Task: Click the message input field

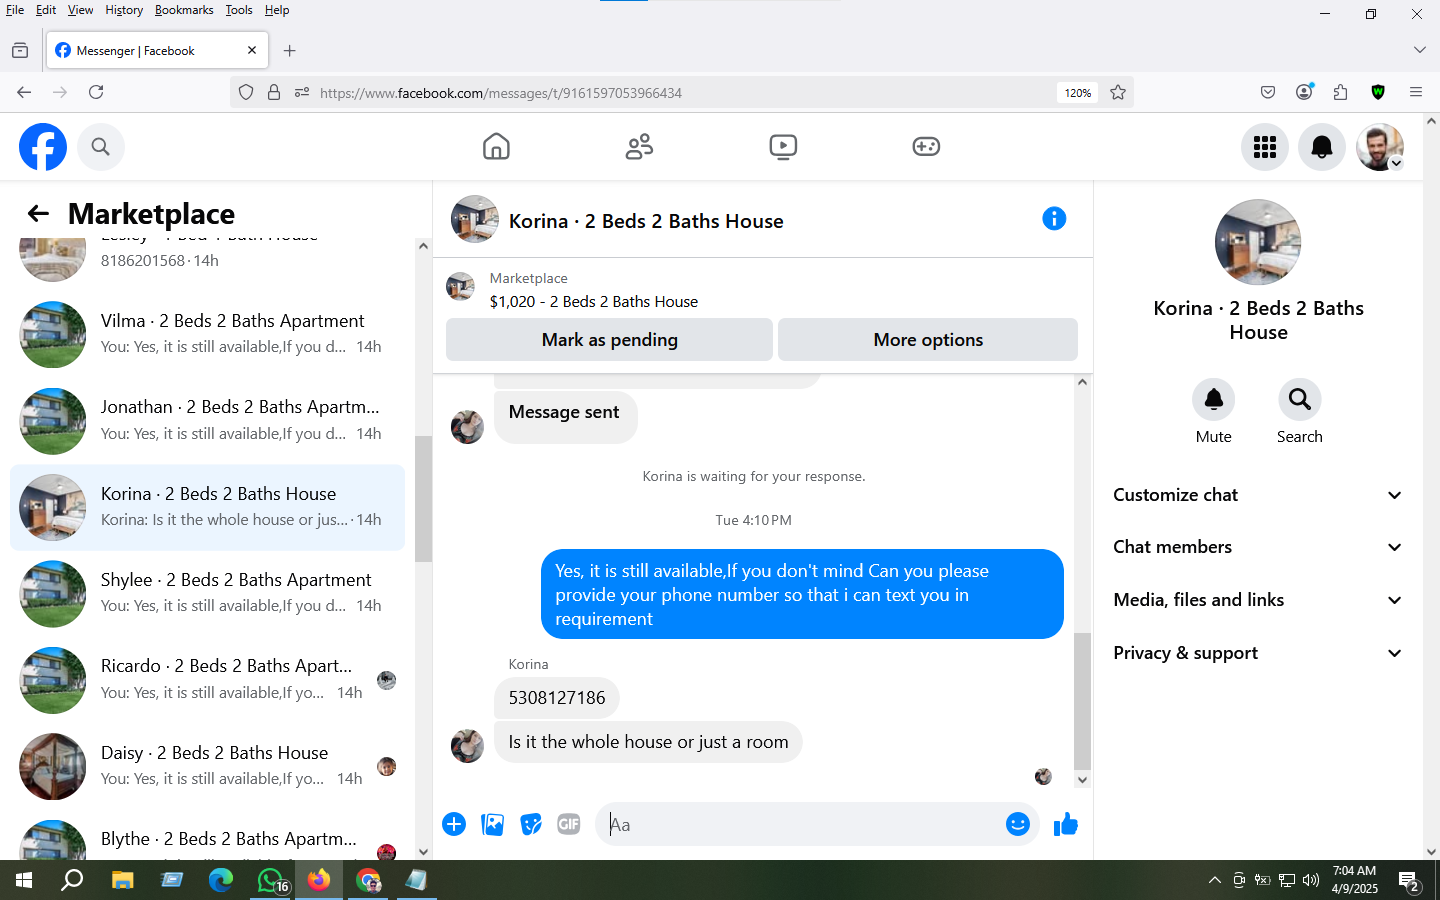Action: click(802, 824)
